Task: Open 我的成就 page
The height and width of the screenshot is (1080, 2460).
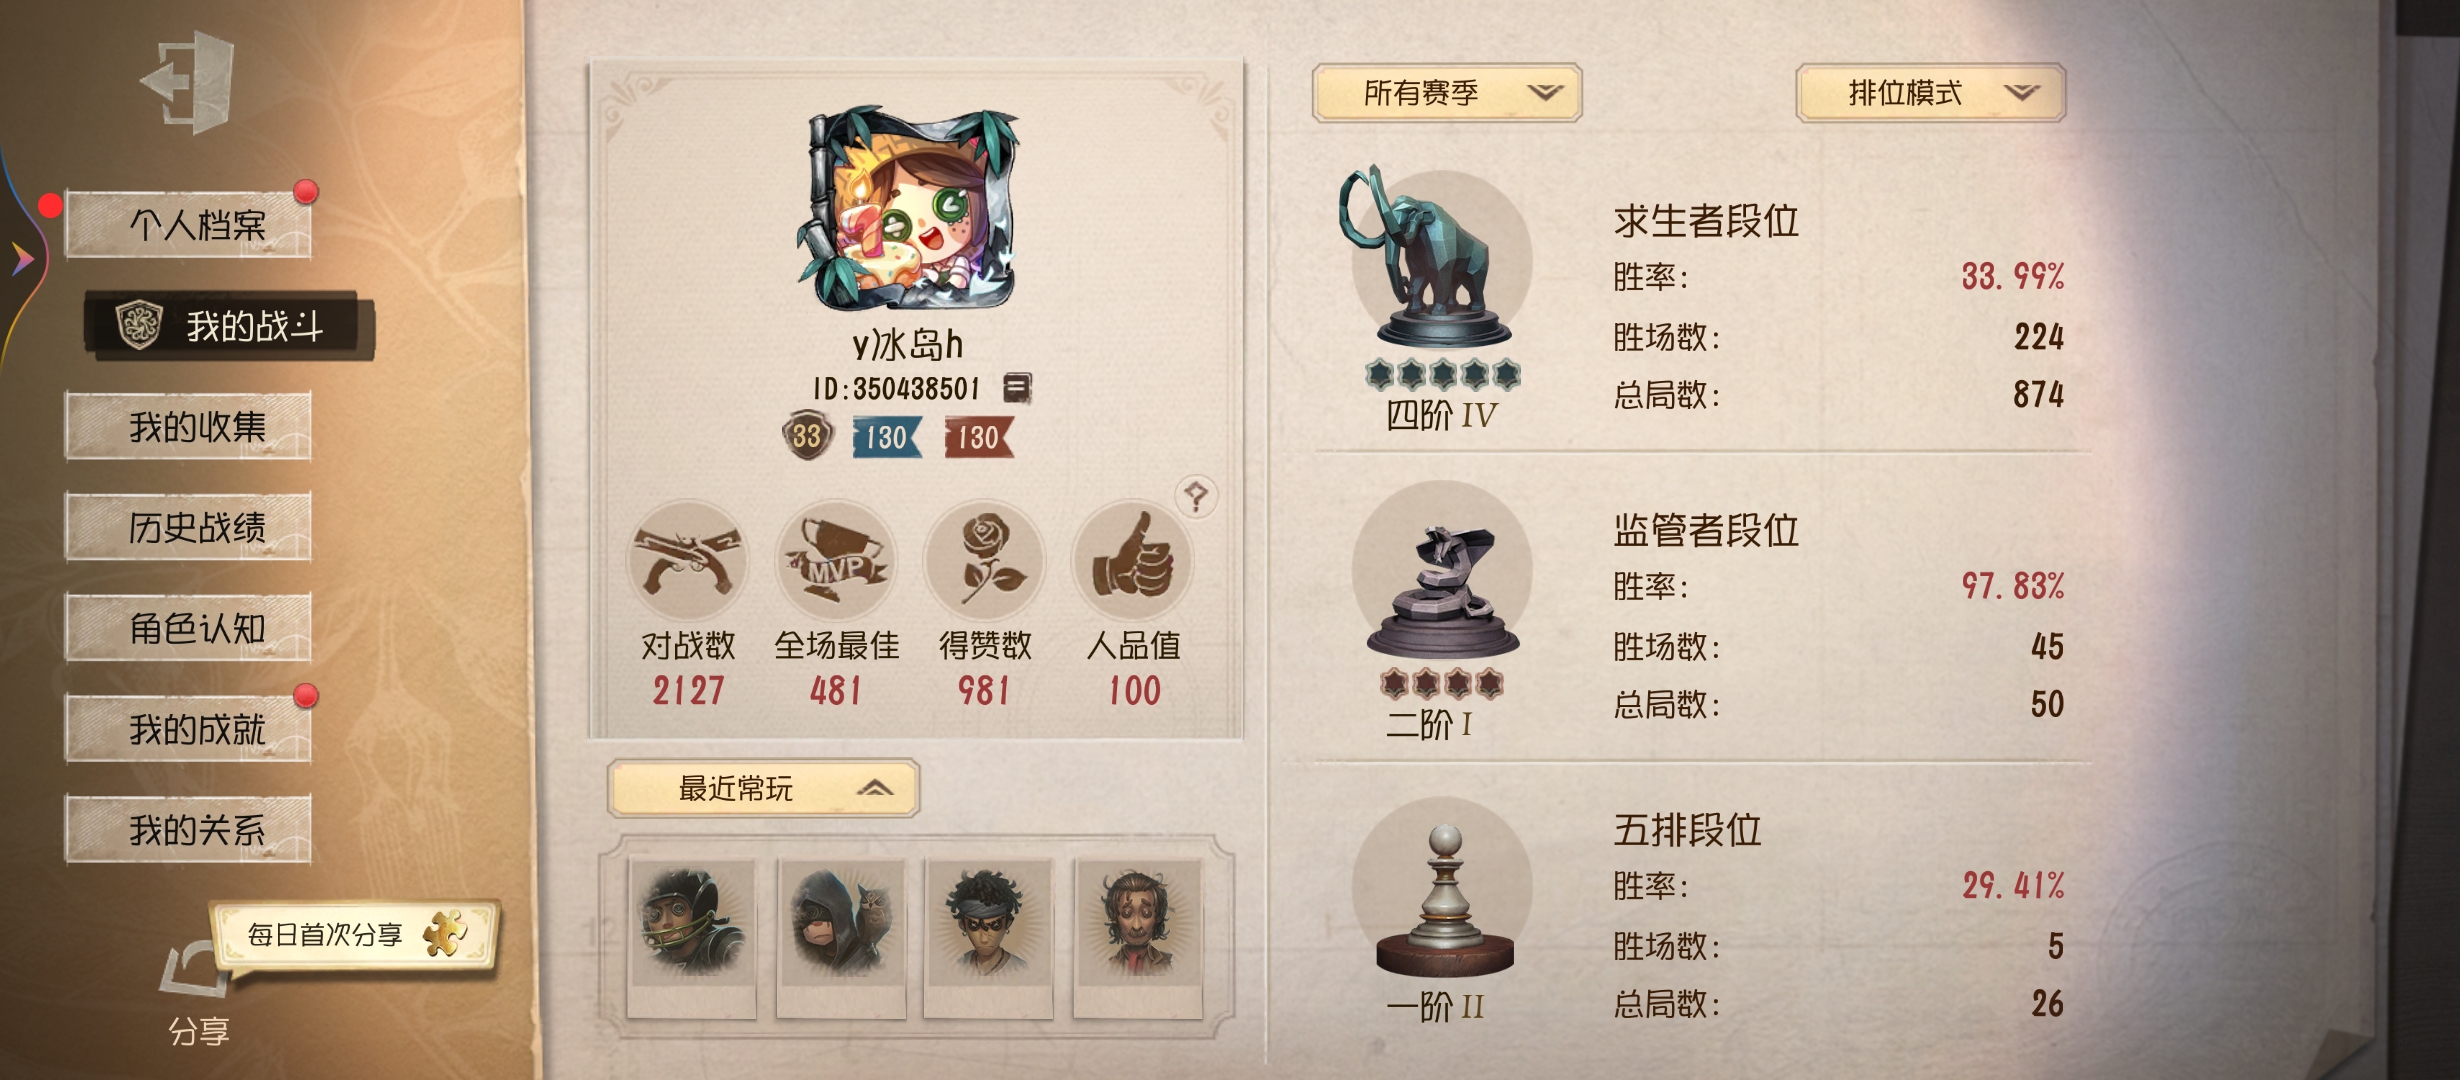Action: pos(188,729)
